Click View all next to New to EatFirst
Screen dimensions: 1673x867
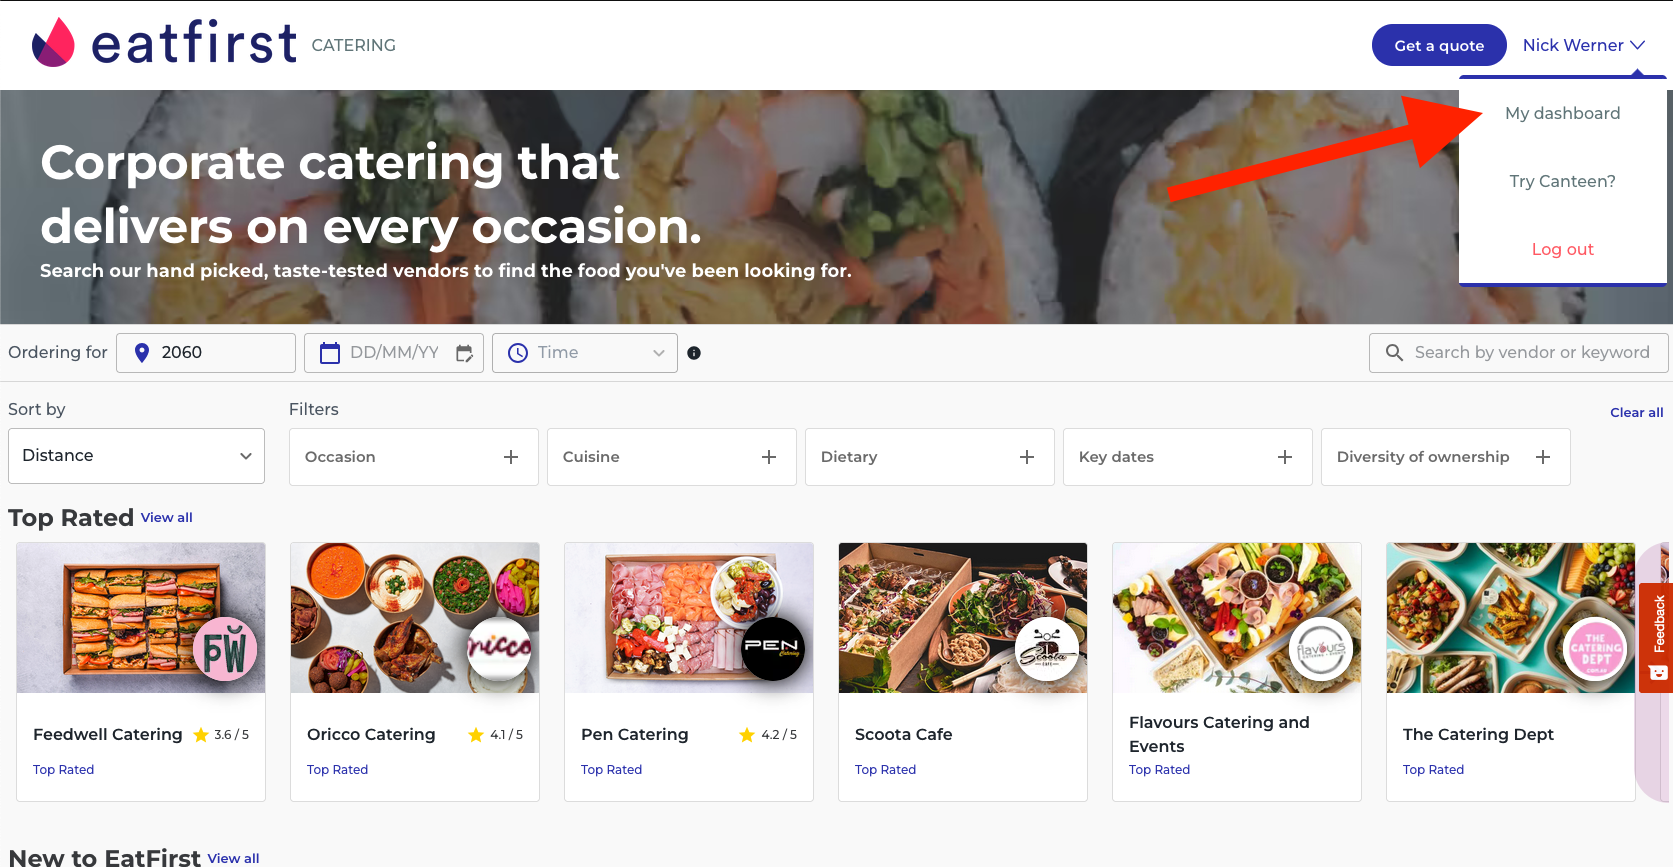tap(233, 858)
